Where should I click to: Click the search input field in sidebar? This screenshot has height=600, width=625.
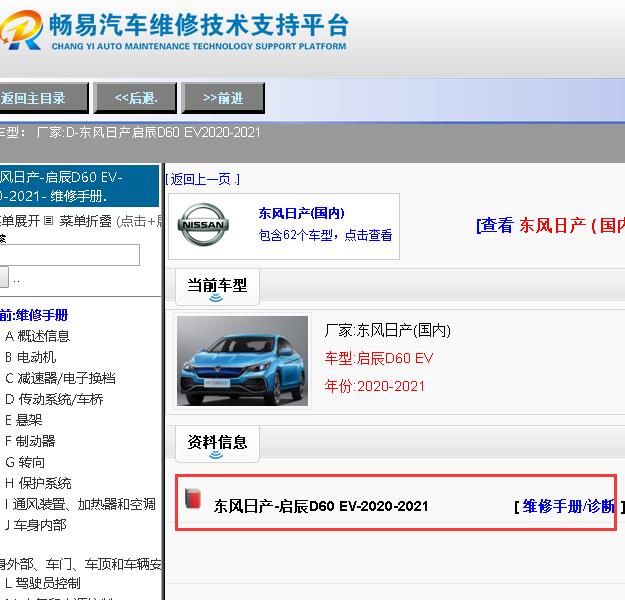[x=69, y=255]
